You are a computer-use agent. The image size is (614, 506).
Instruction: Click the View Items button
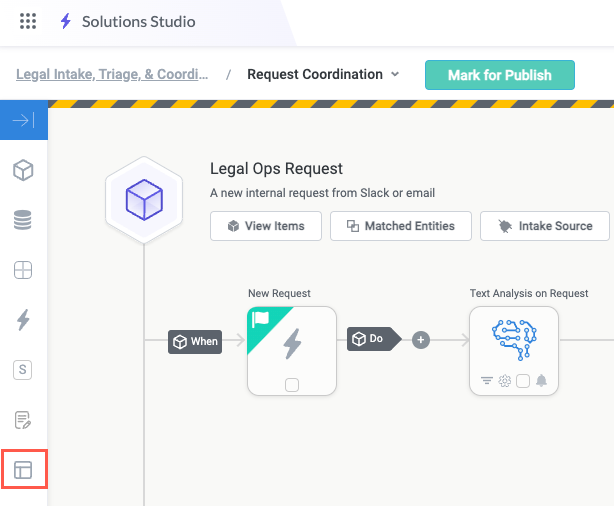click(x=265, y=226)
